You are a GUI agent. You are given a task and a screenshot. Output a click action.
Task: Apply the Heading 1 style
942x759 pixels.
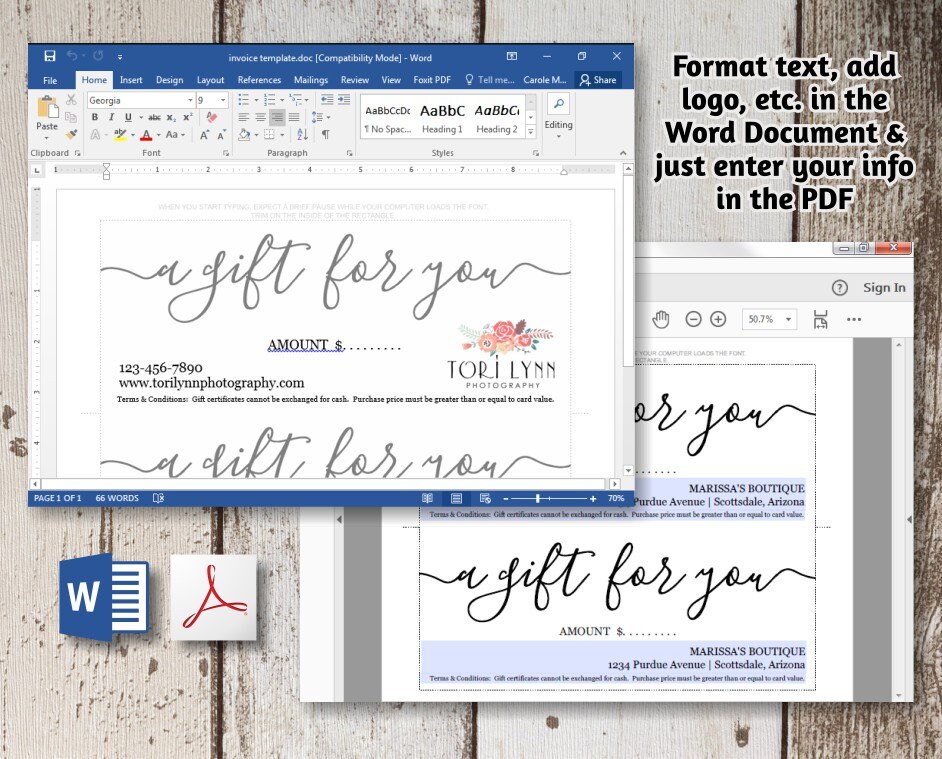pos(442,119)
